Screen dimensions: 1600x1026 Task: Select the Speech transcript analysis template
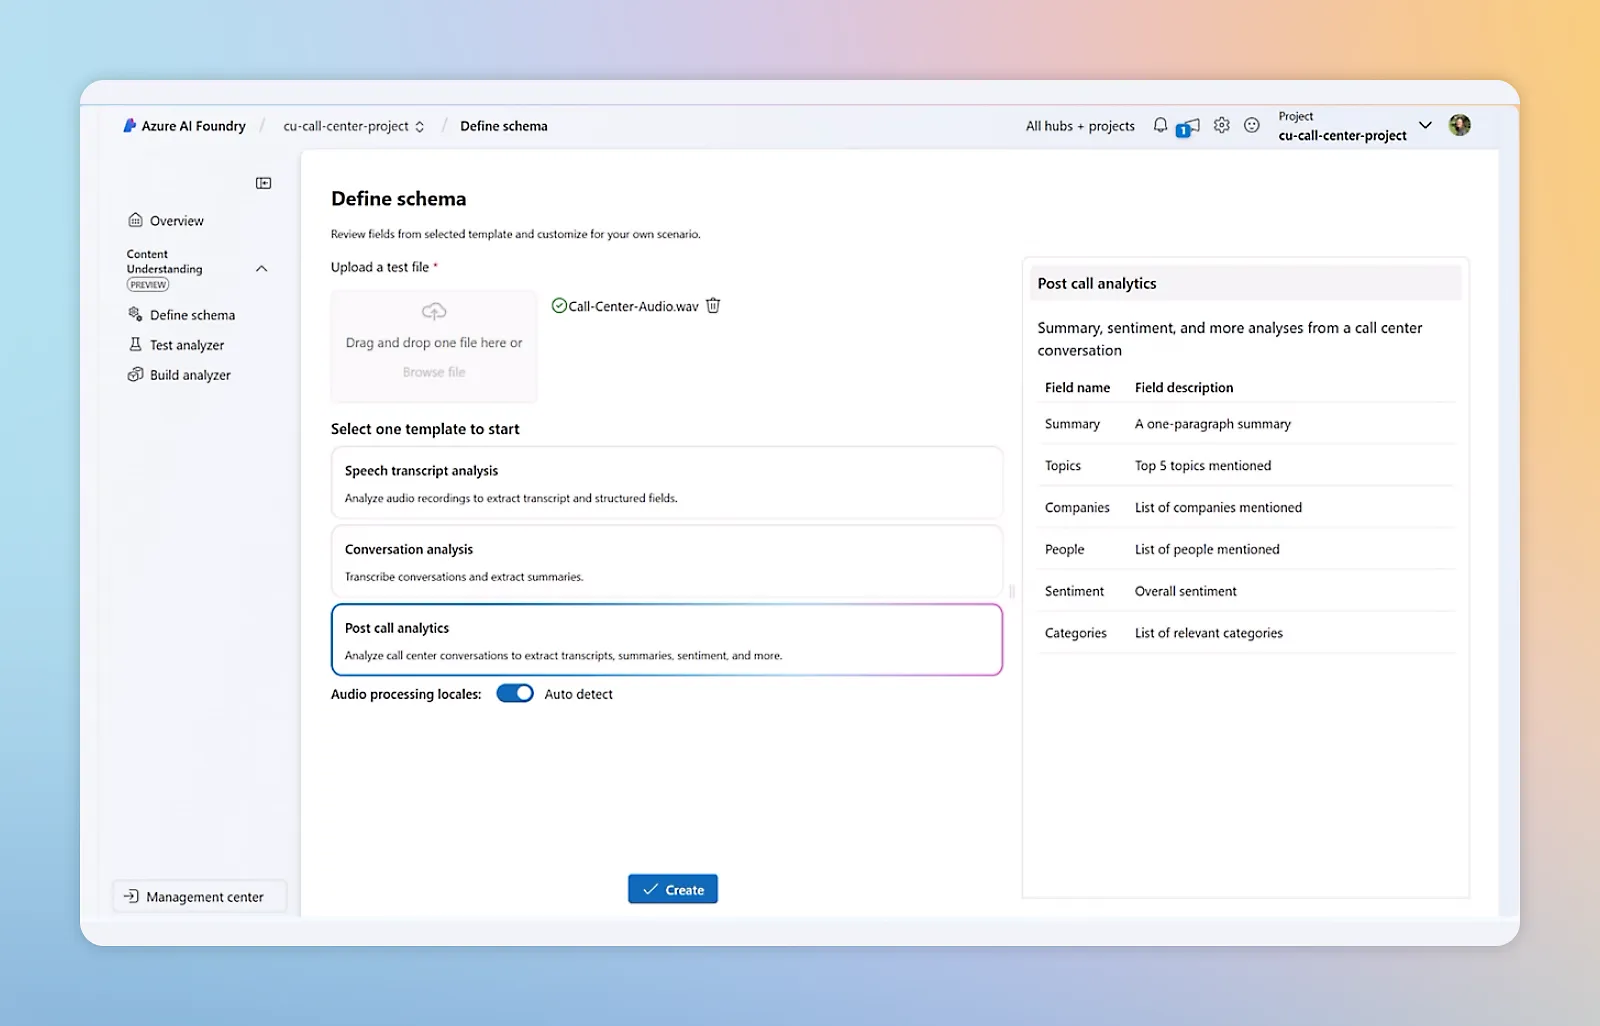point(666,483)
